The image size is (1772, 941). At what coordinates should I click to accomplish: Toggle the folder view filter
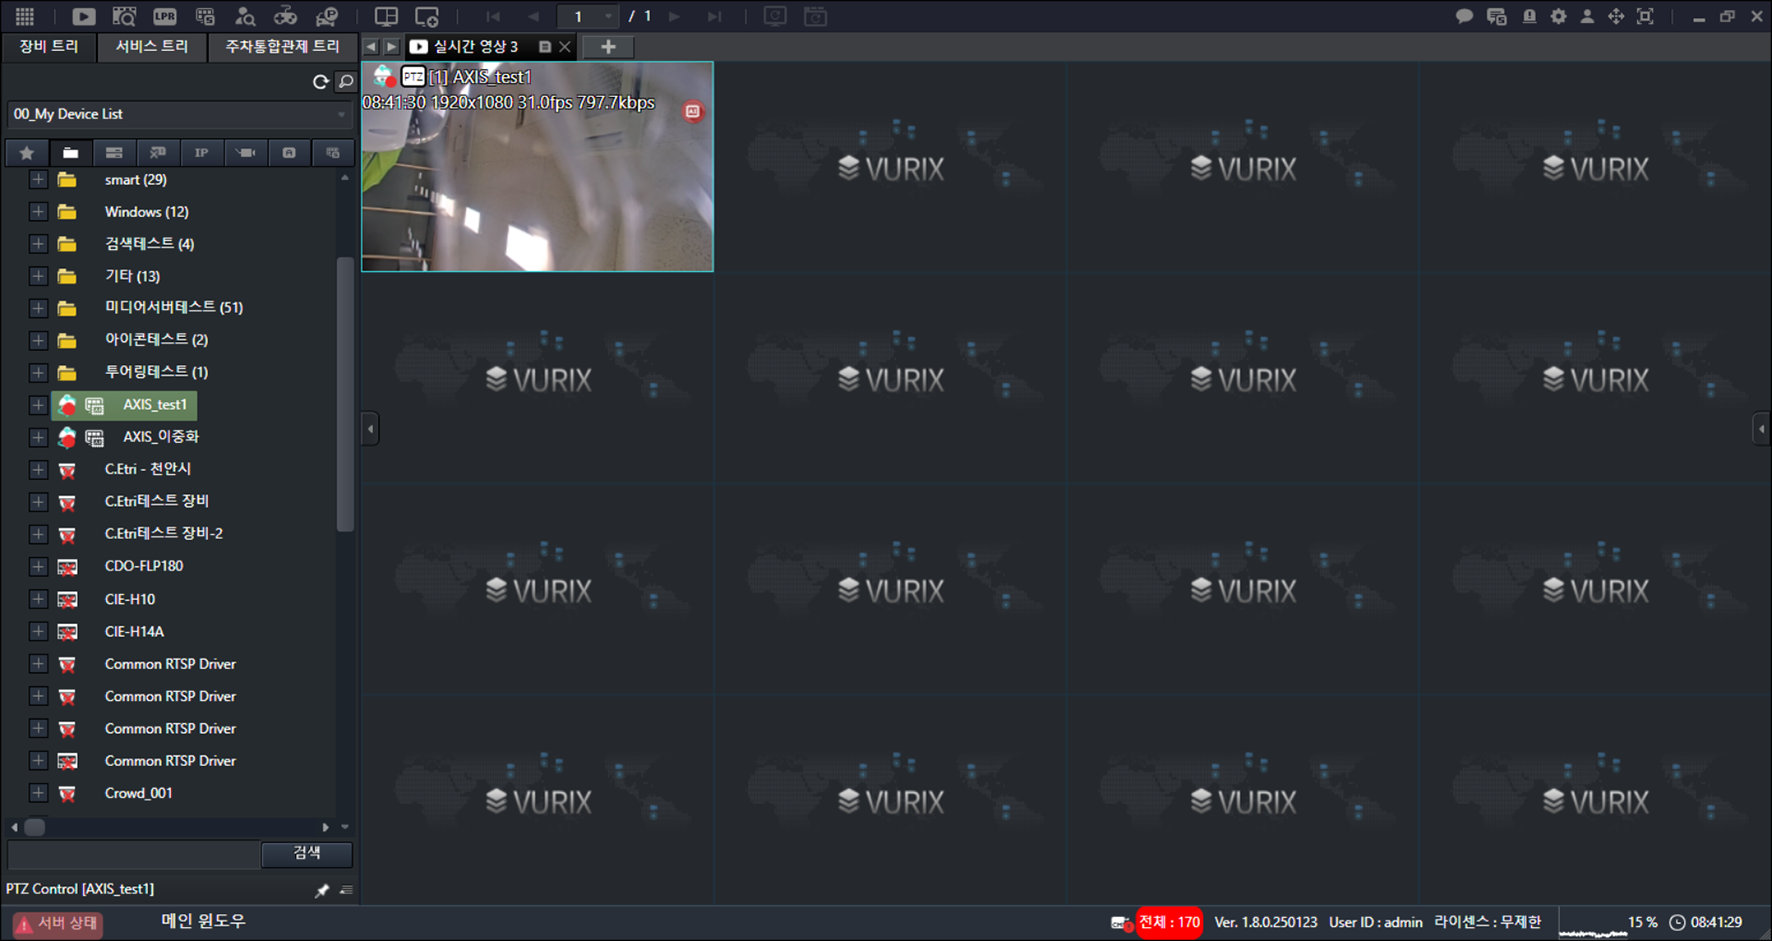70,153
